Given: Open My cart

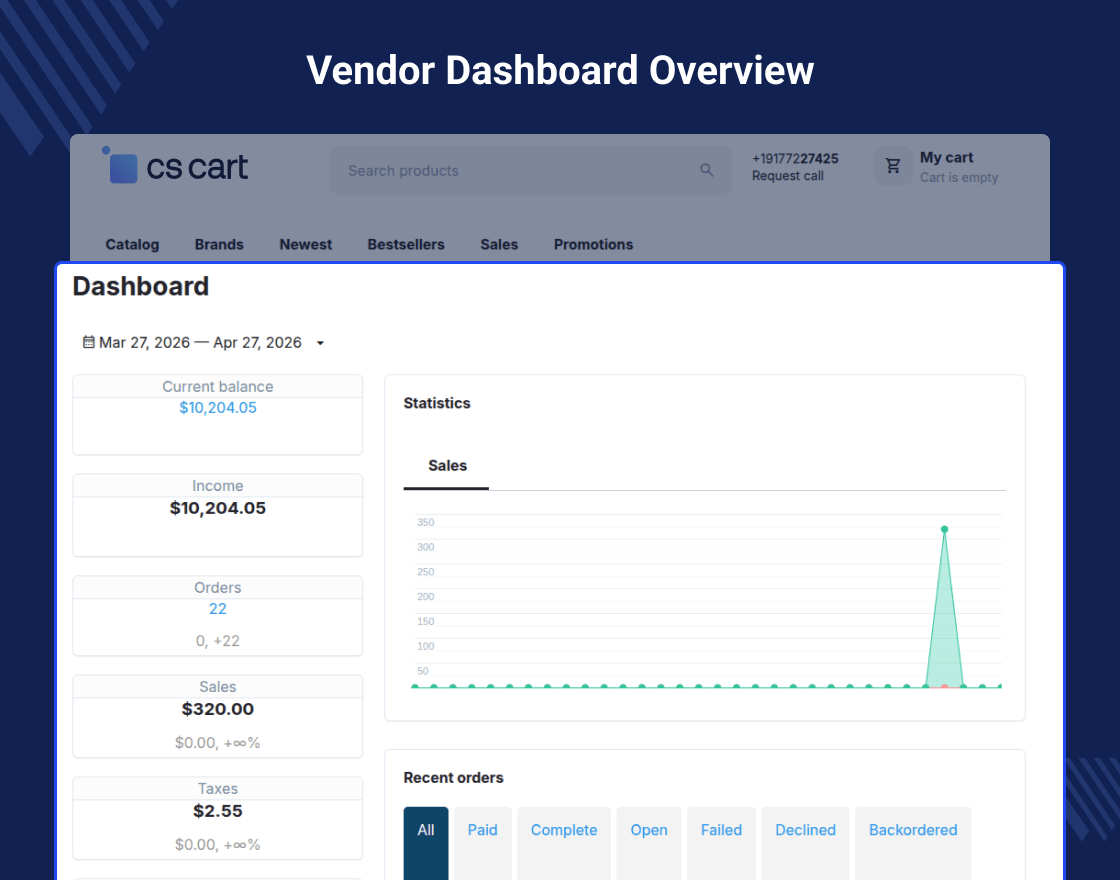Looking at the screenshot, I should point(946,157).
